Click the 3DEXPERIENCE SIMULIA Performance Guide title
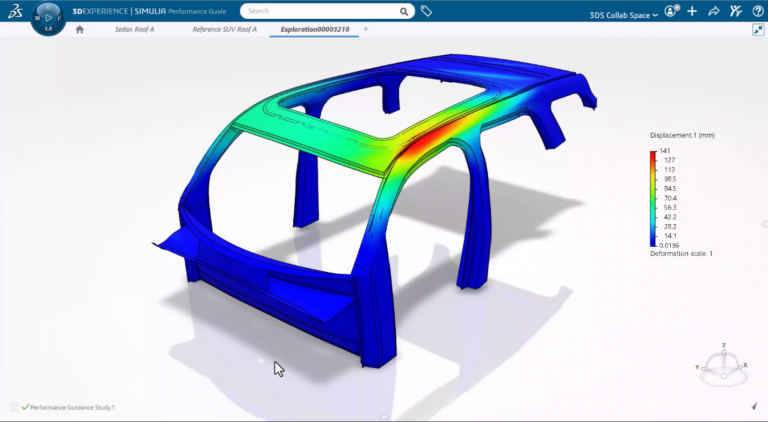Viewport: 768px width, 422px height. [x=149, y=11]
